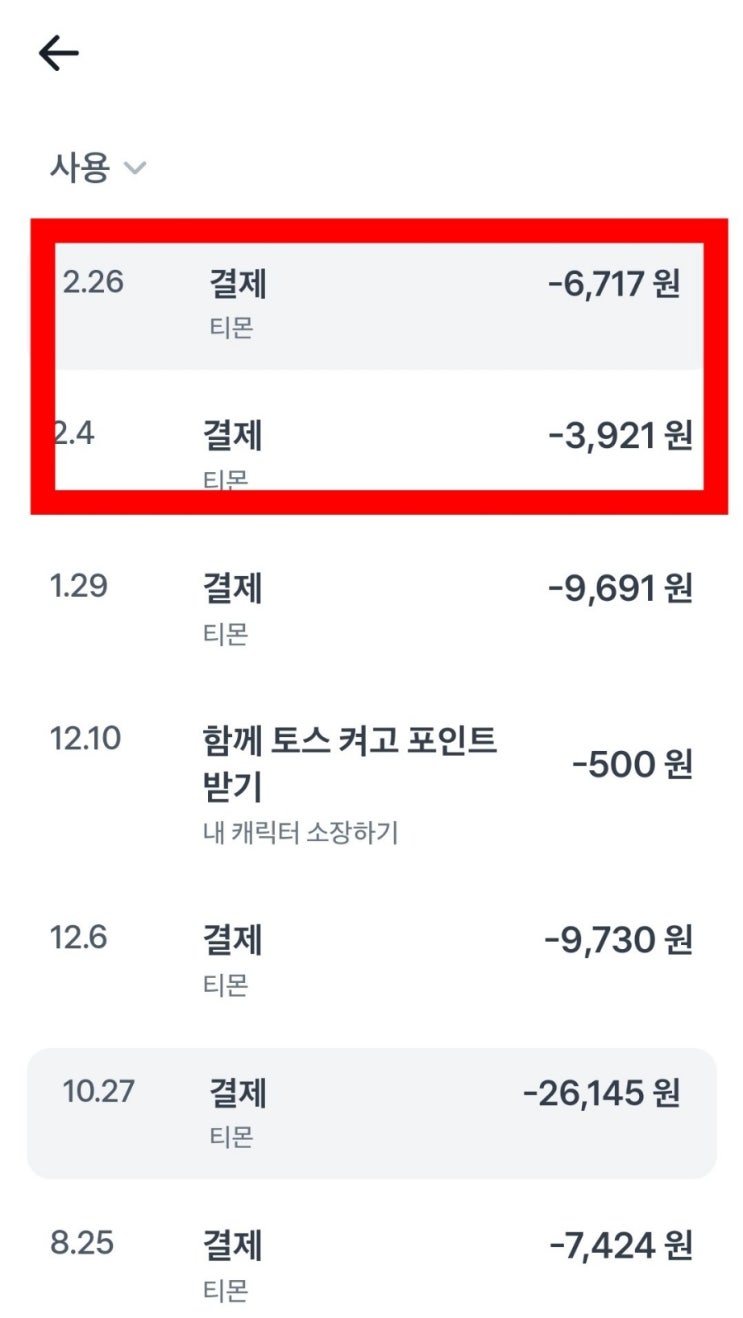The image size is (743, 1318).
Task: Open 함께 토스 켜고 포인트 받기 entry
Action: click(349, 764)
